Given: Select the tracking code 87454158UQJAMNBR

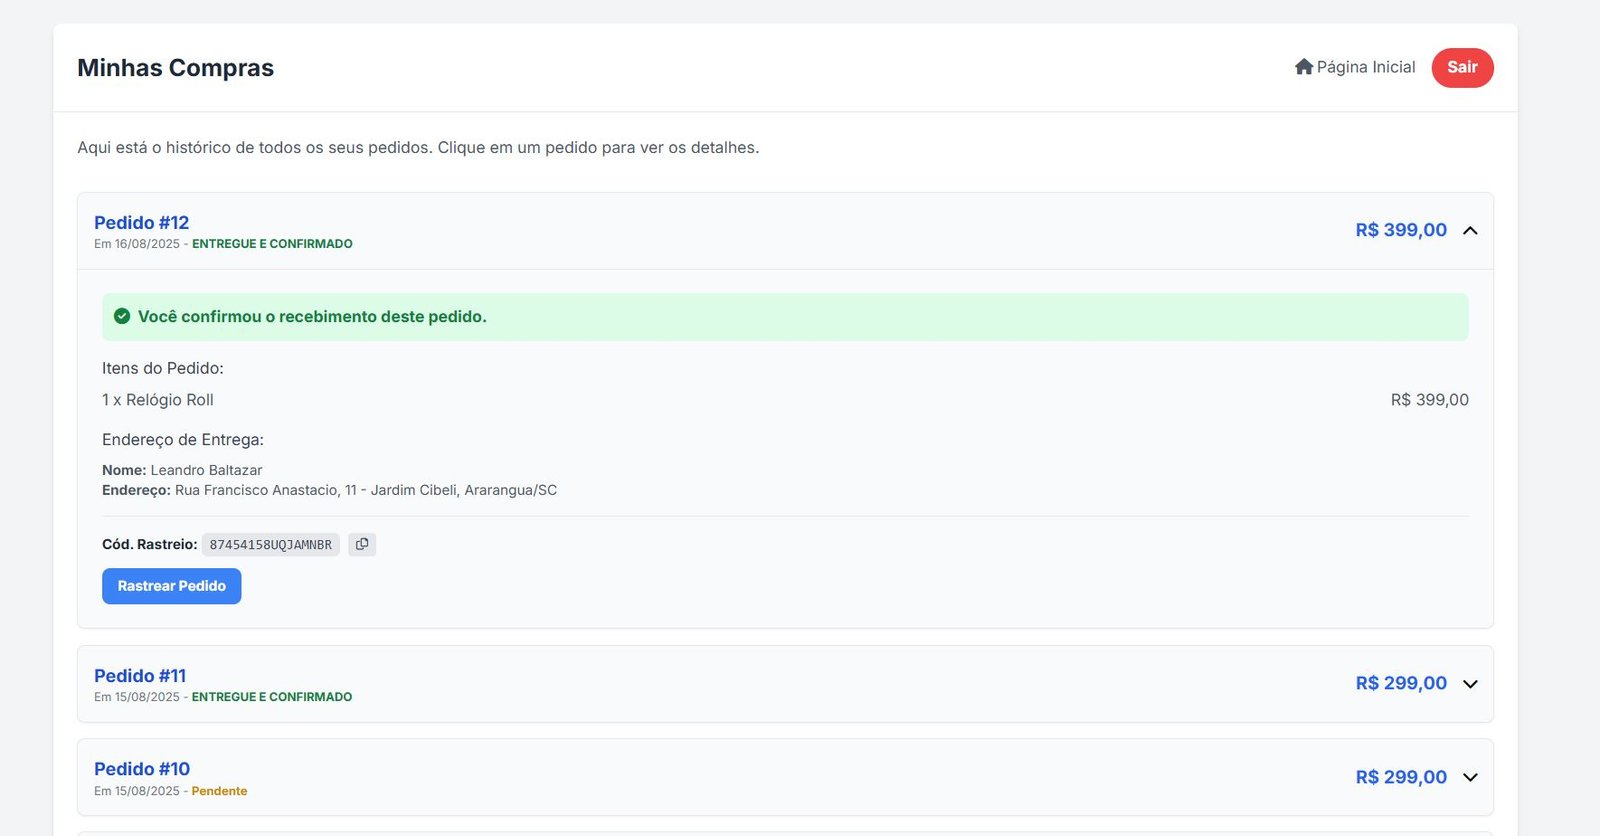Looking at the screenshot, I should tap(270, 545).
